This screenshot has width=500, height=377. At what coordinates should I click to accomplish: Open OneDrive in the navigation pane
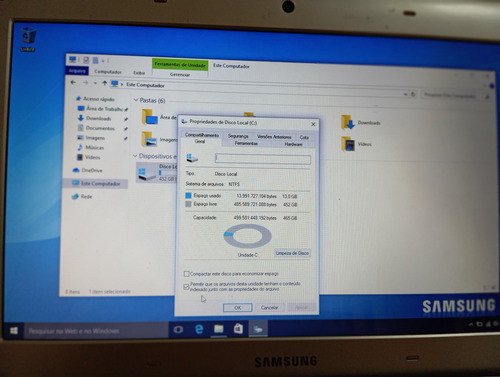(x=88, y=170)
